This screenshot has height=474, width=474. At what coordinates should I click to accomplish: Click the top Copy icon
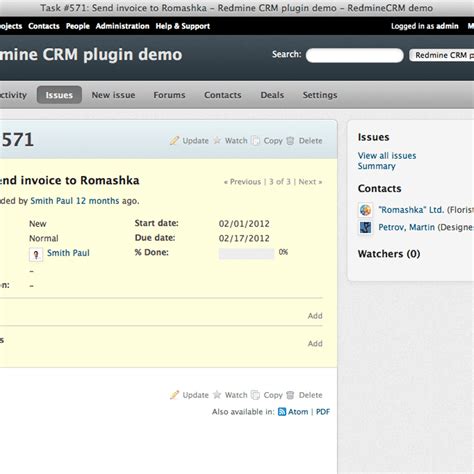[255, 141]
